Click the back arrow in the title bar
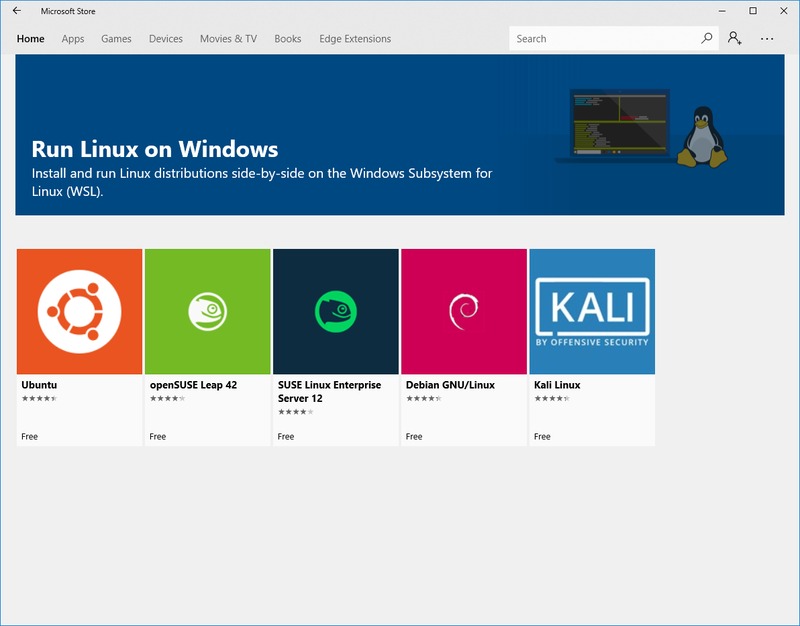The width and height of the screenshot is (800, 626). 17,11
